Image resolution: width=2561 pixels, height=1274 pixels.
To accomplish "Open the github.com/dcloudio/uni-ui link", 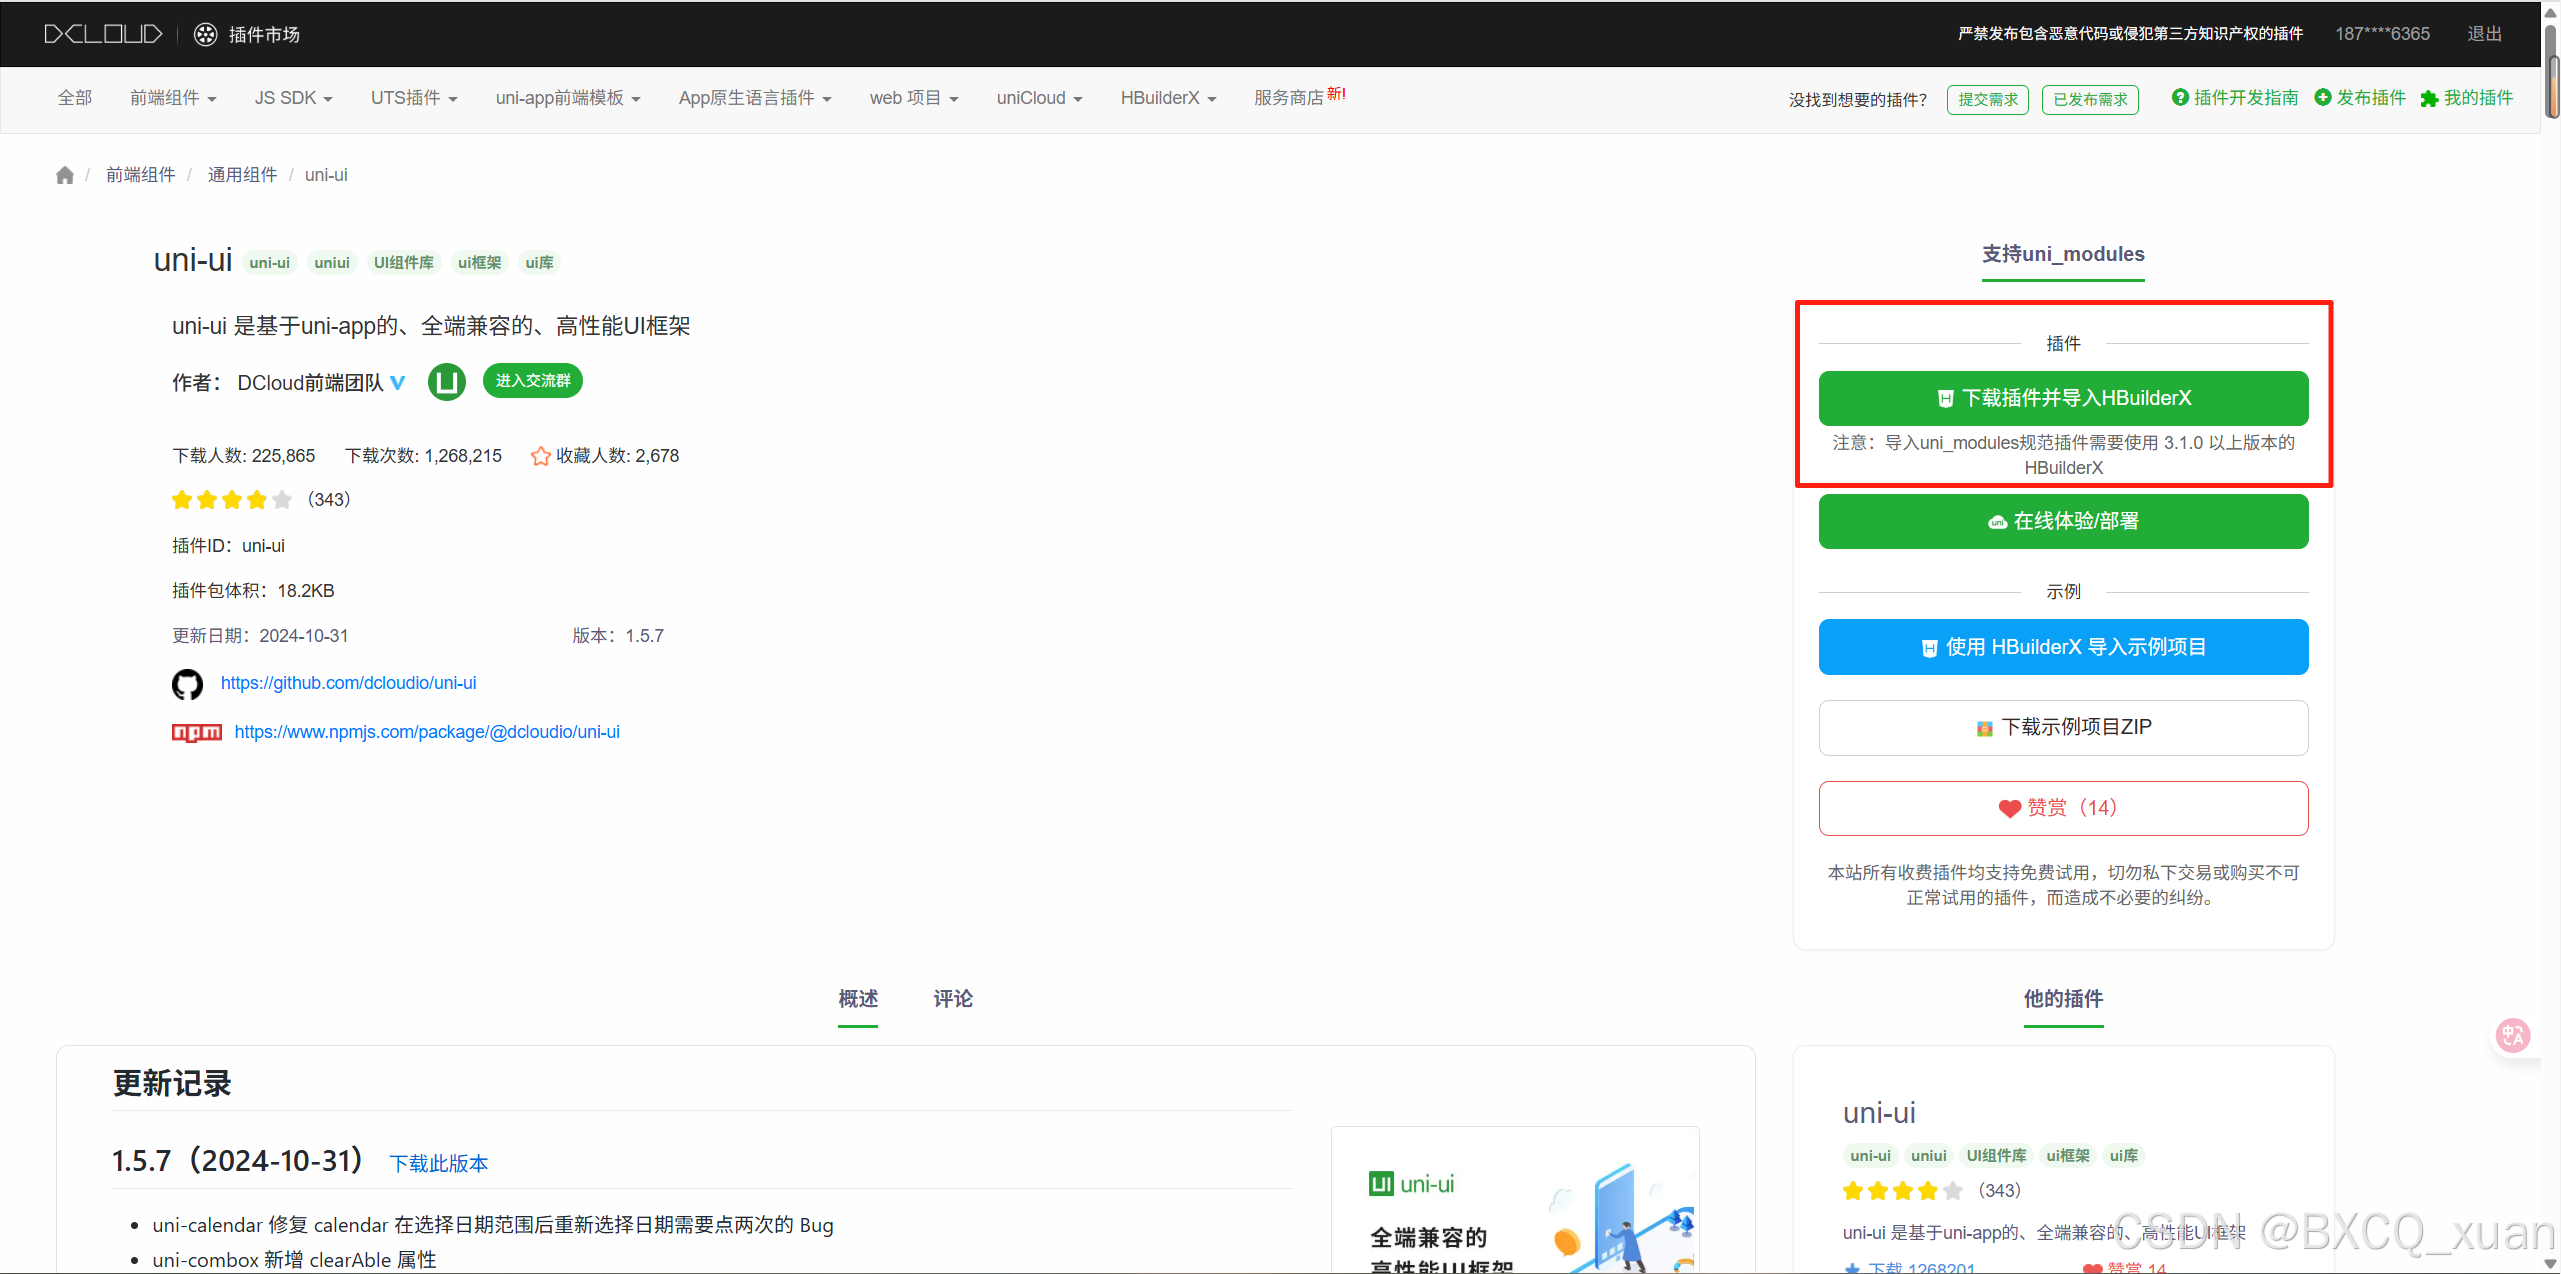I will [348, 683].
